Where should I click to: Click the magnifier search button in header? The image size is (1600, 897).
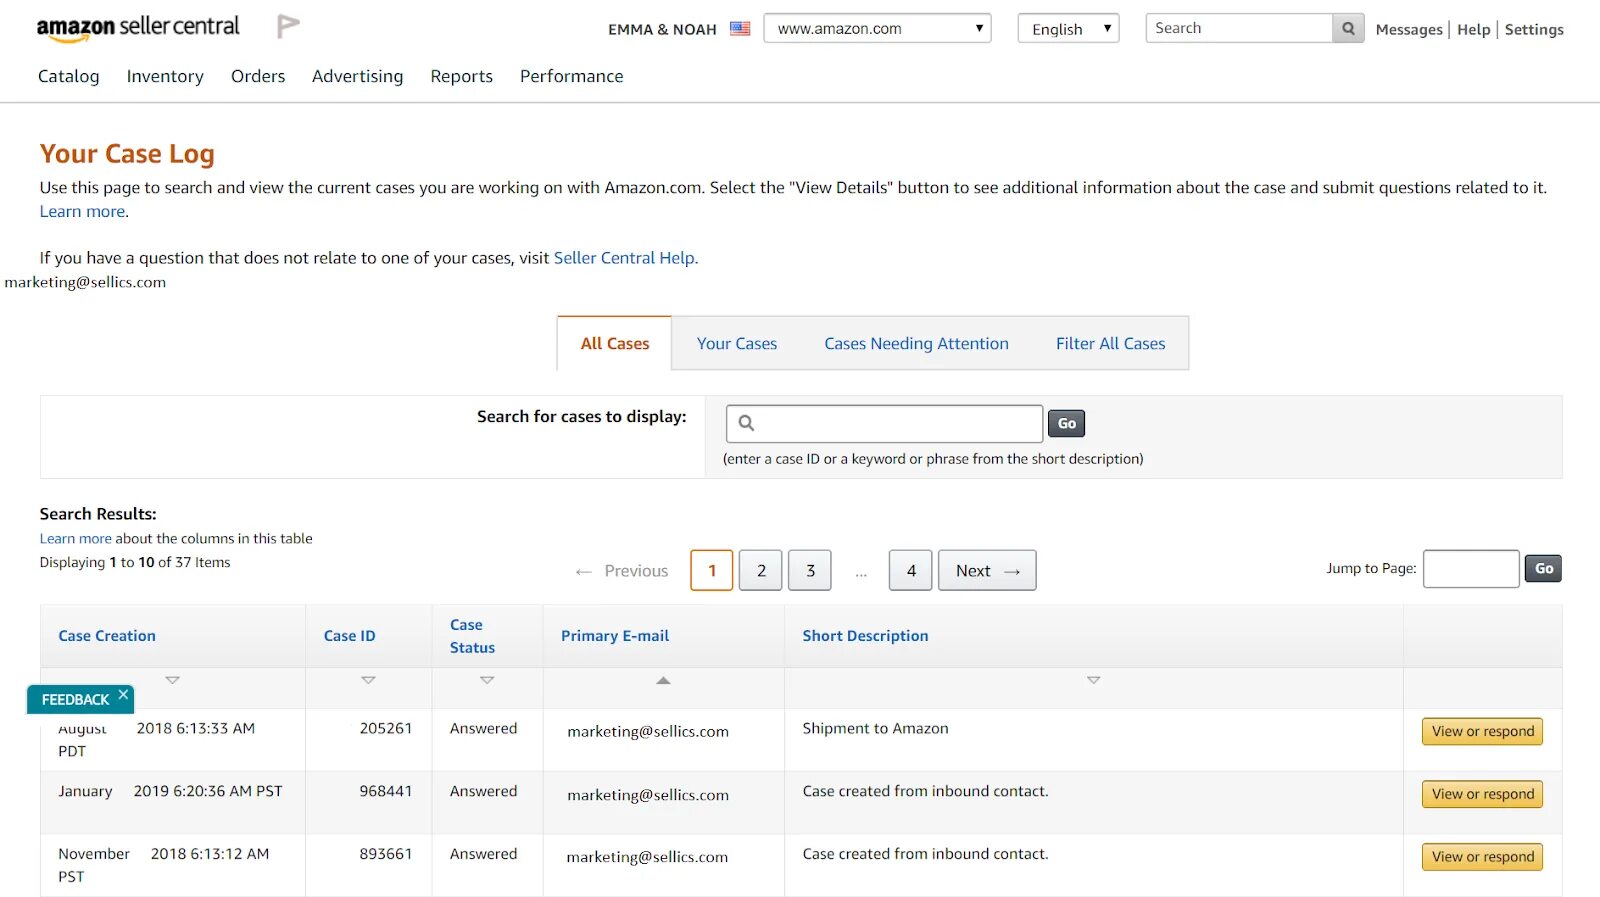[1348, 29]
